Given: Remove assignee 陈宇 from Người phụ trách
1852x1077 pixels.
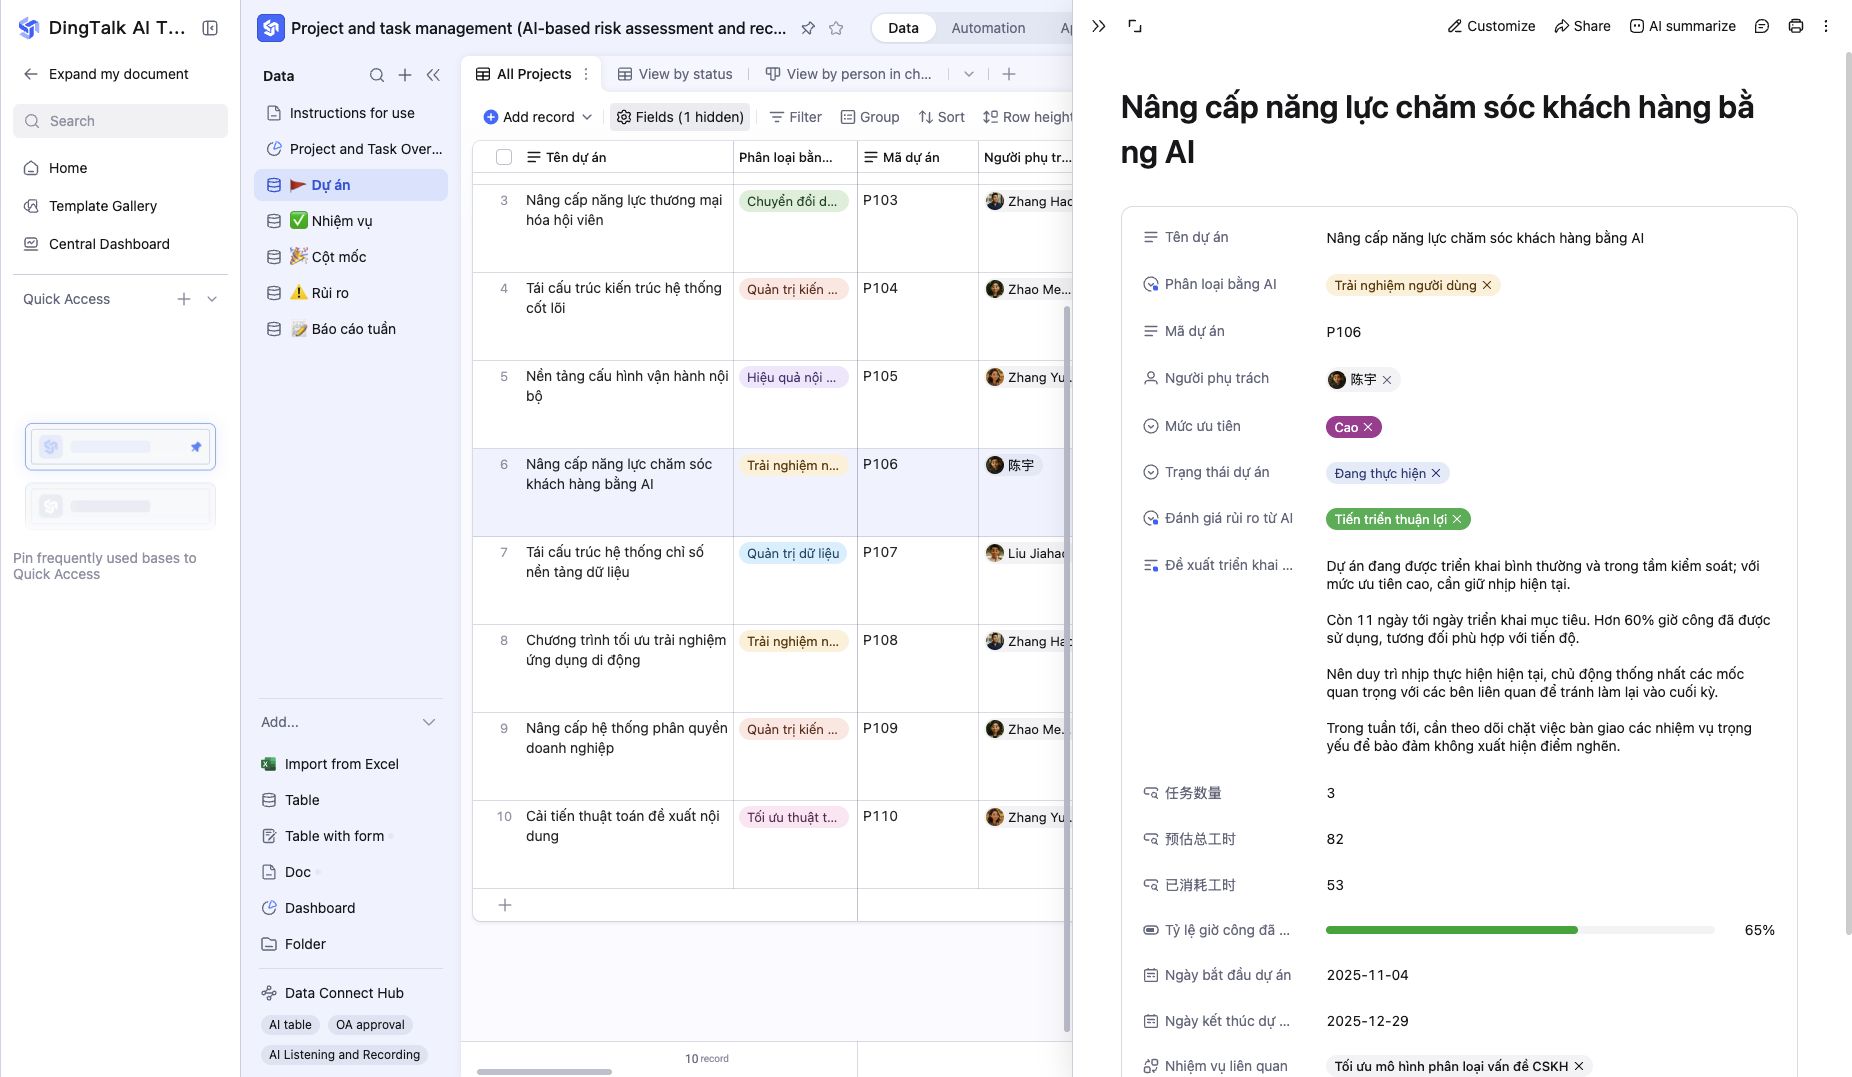Looking at the screenshot, I should [1387, 380].
